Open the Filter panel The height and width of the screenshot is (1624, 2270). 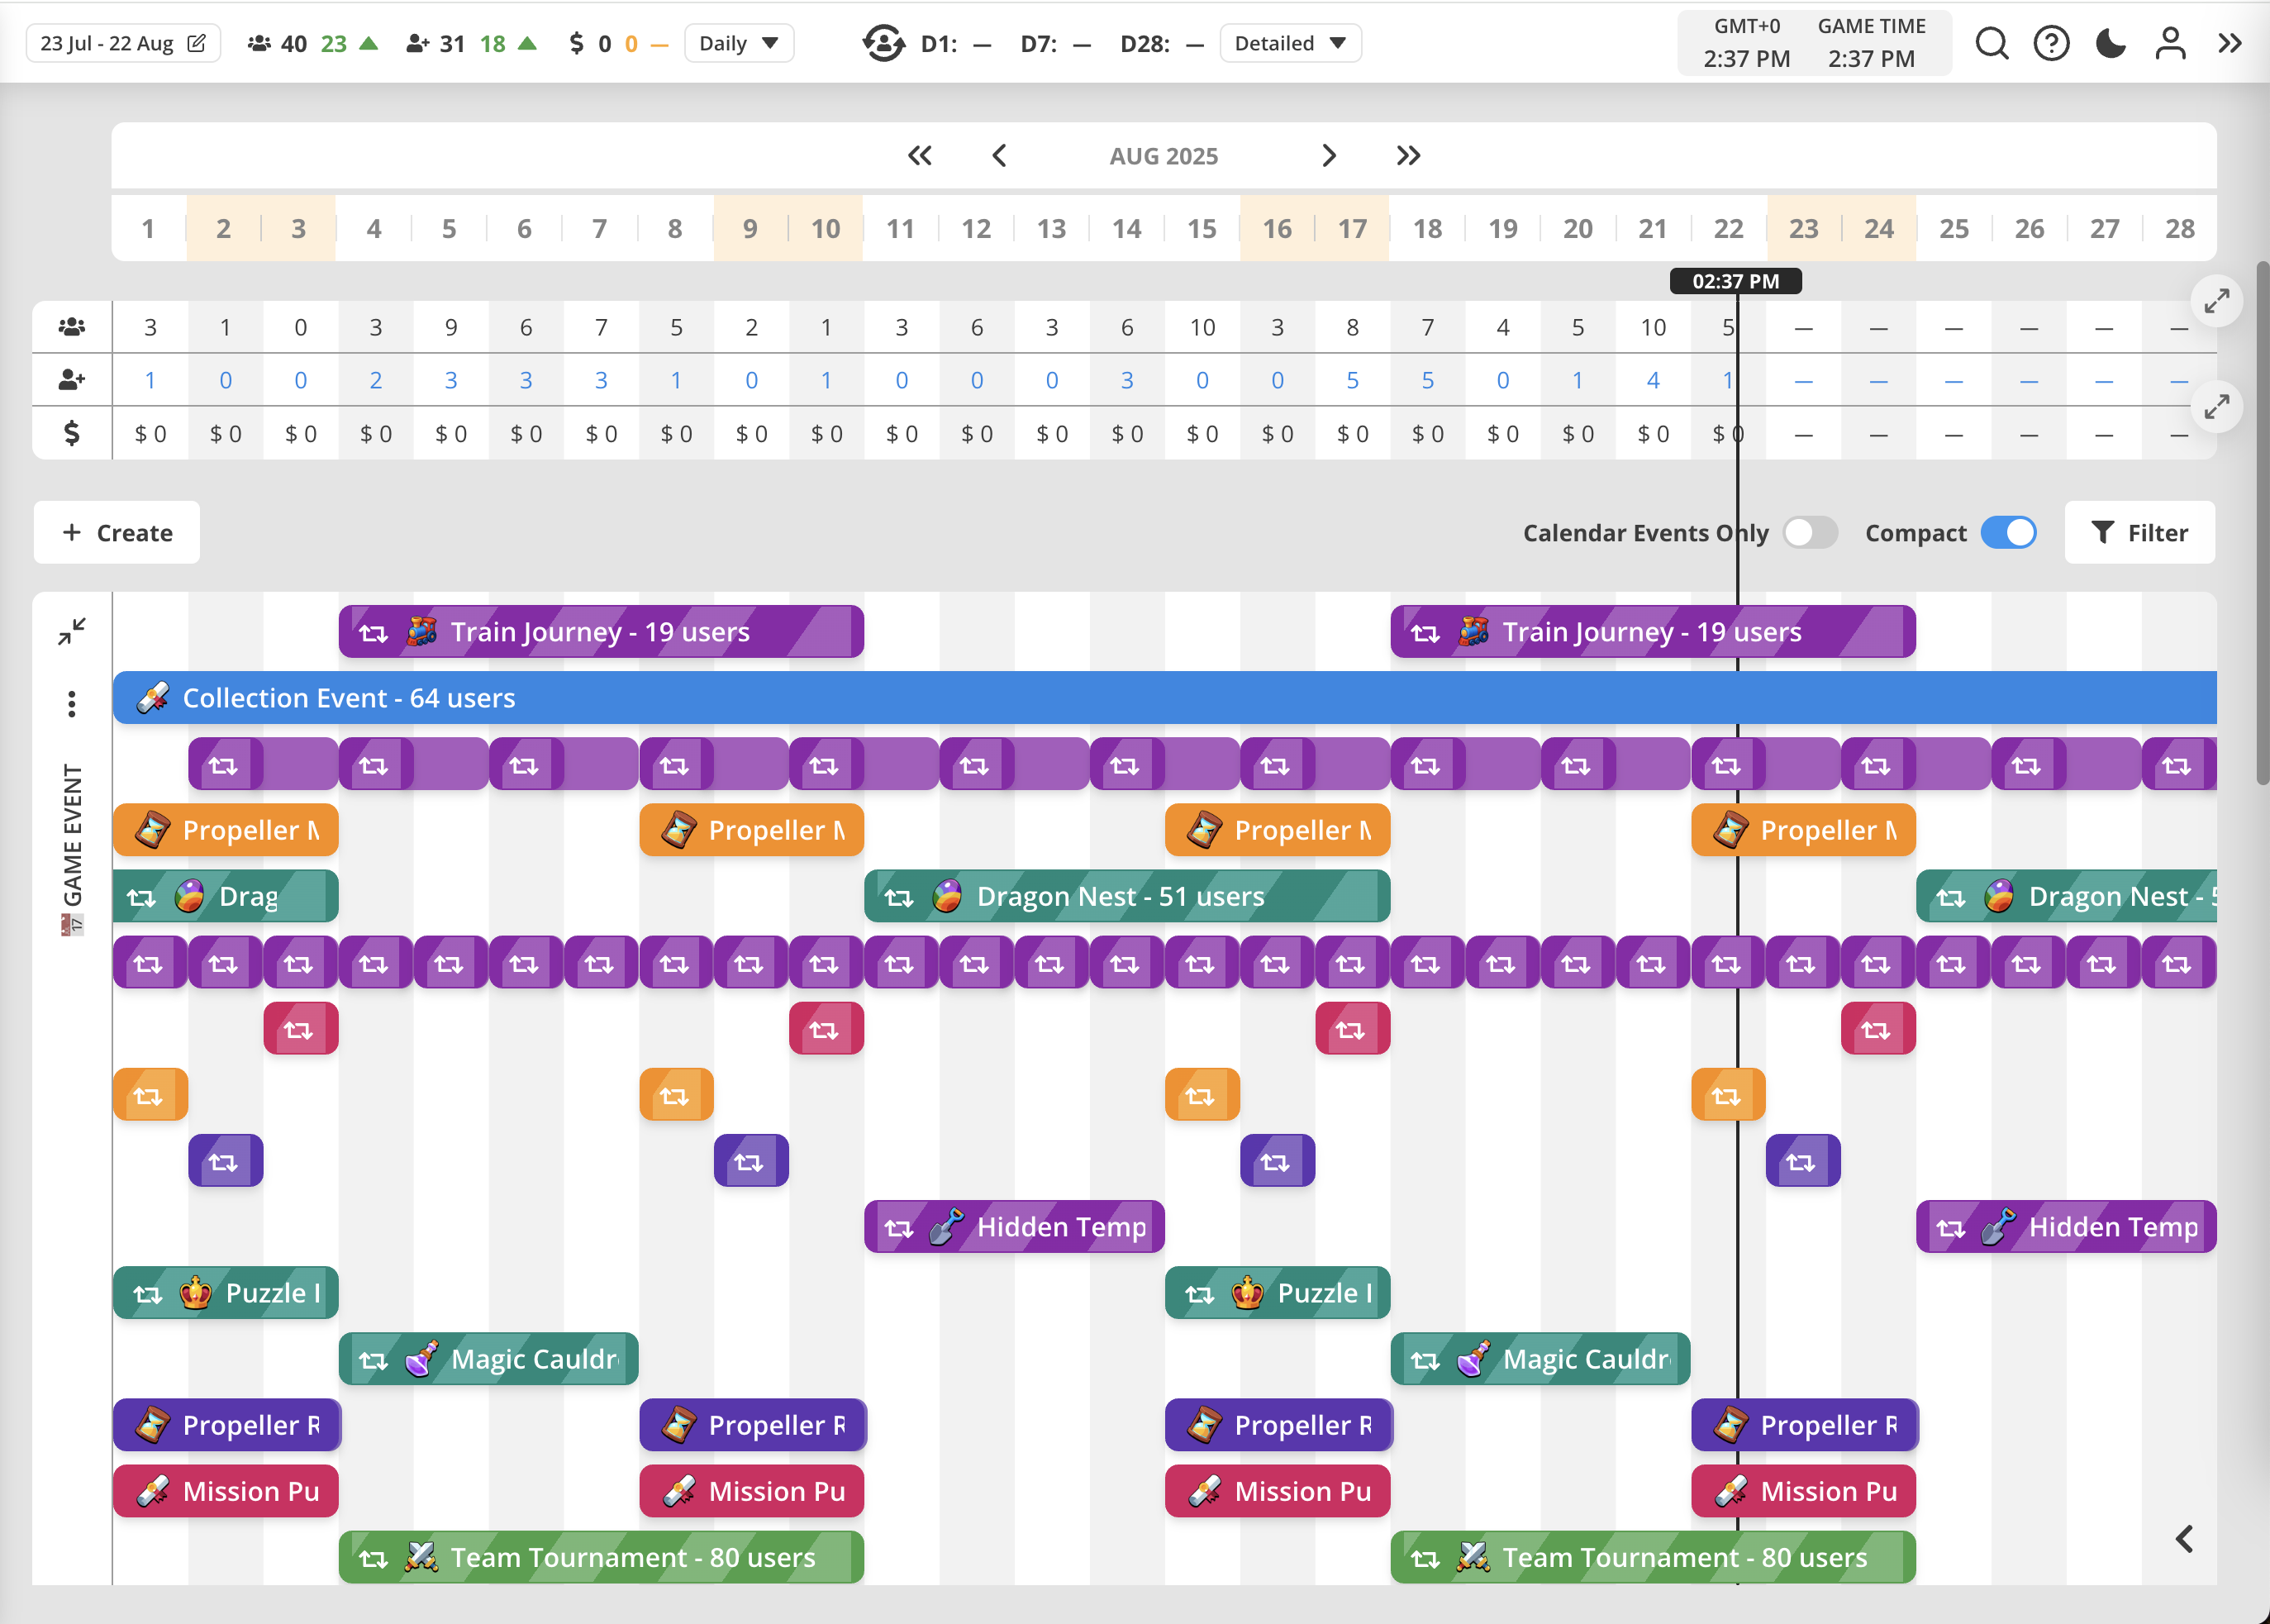pyautogui.click(x=2140, y=532)
